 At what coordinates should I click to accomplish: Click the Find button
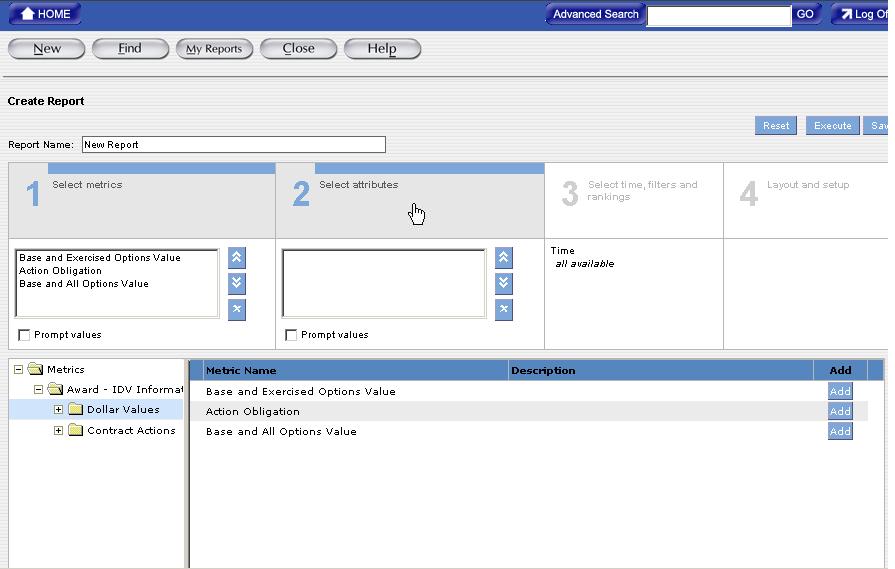pyautogui.click(x=130, y=49)
